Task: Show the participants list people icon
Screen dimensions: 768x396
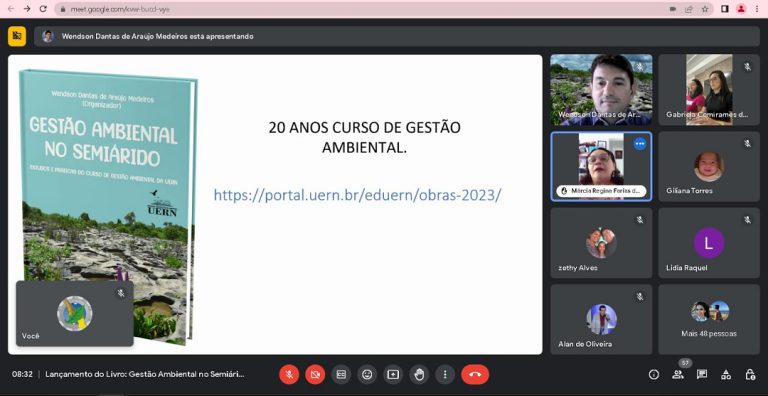Action: [678, 374]
